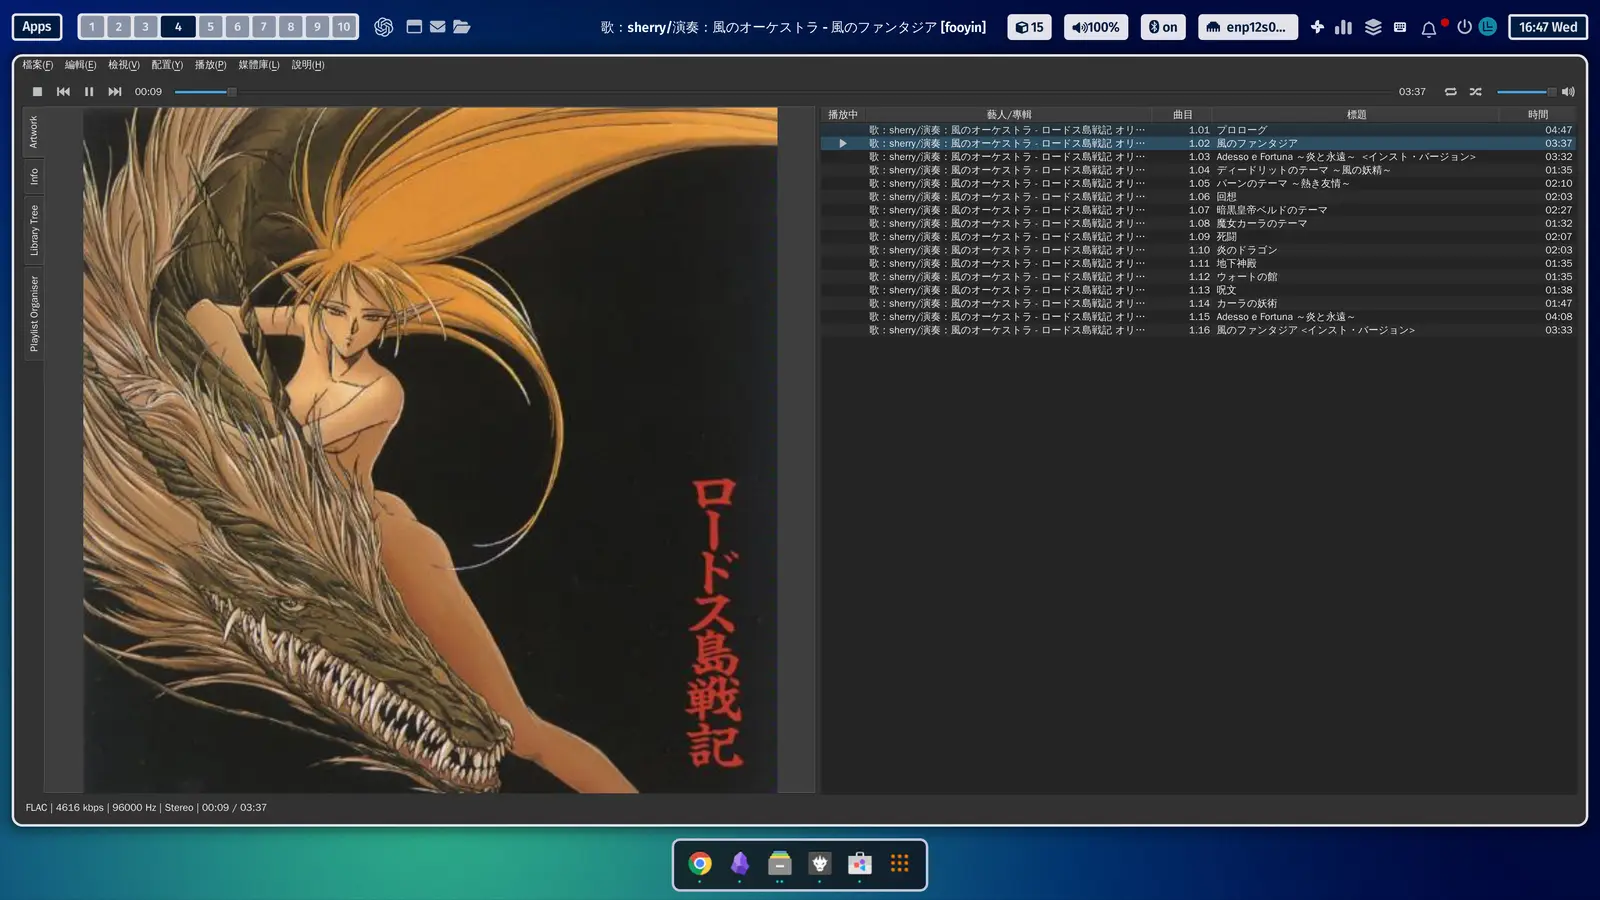Viewport: 1600px width, 900px height.
Task: Sort playlist by the 時間 column header
Action: (x=1537, y=115)
